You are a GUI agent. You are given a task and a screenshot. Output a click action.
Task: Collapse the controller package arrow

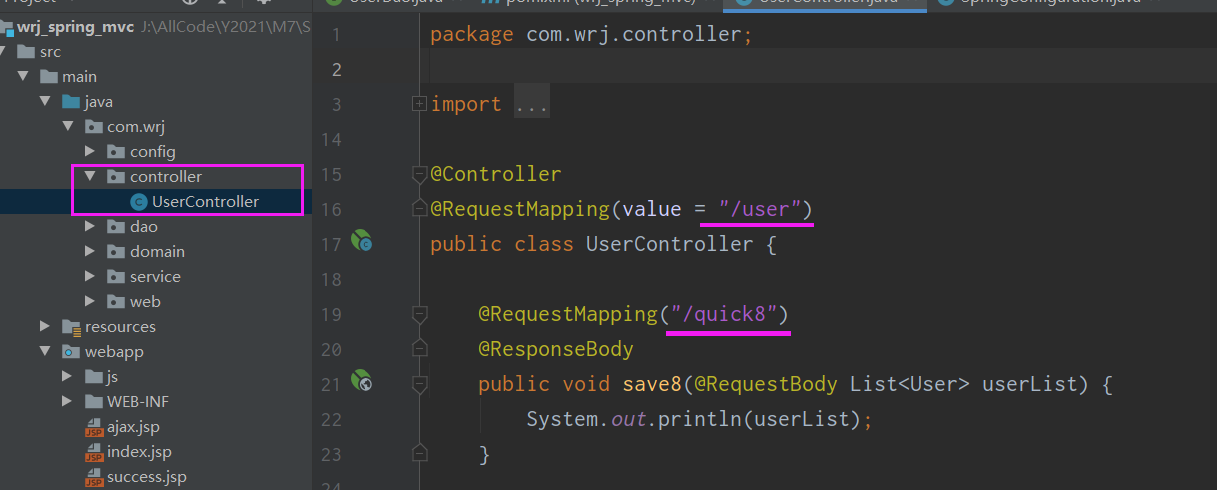coord(90,177)
